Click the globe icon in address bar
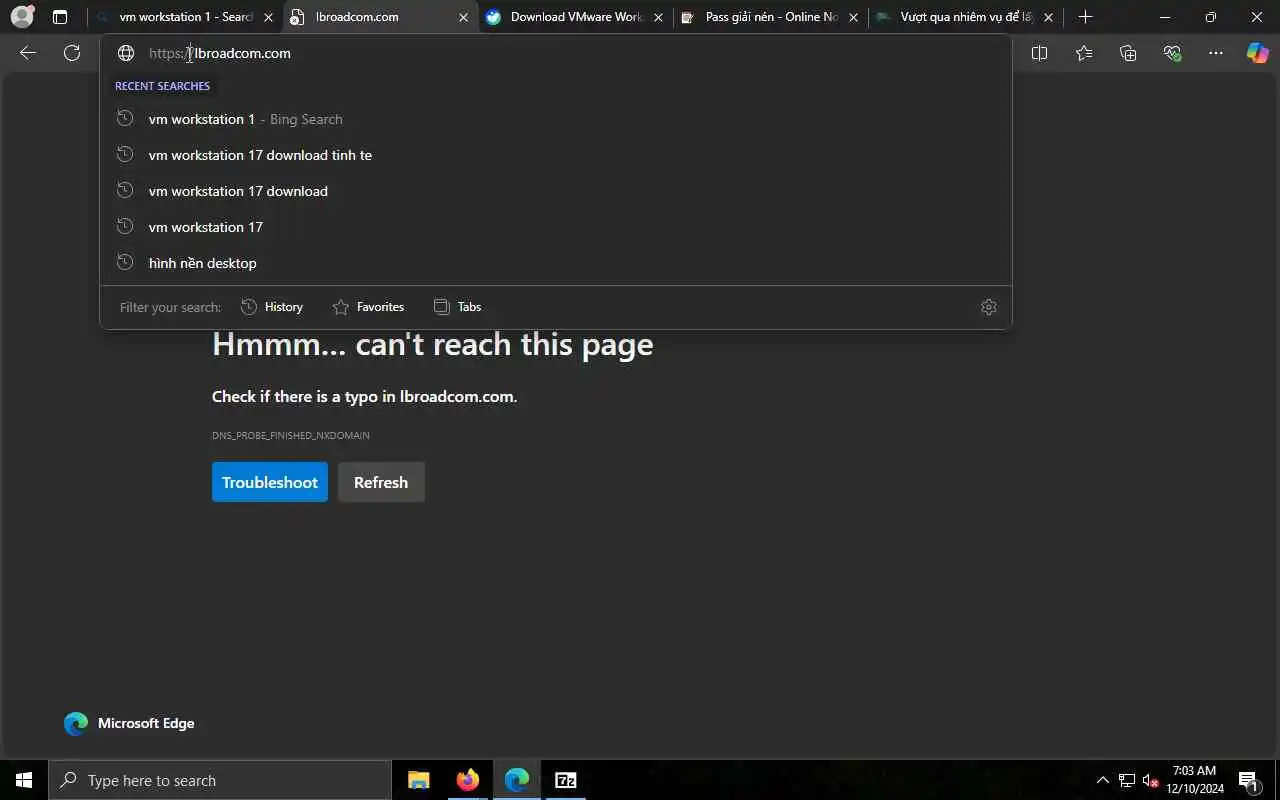 pos(126,53)
